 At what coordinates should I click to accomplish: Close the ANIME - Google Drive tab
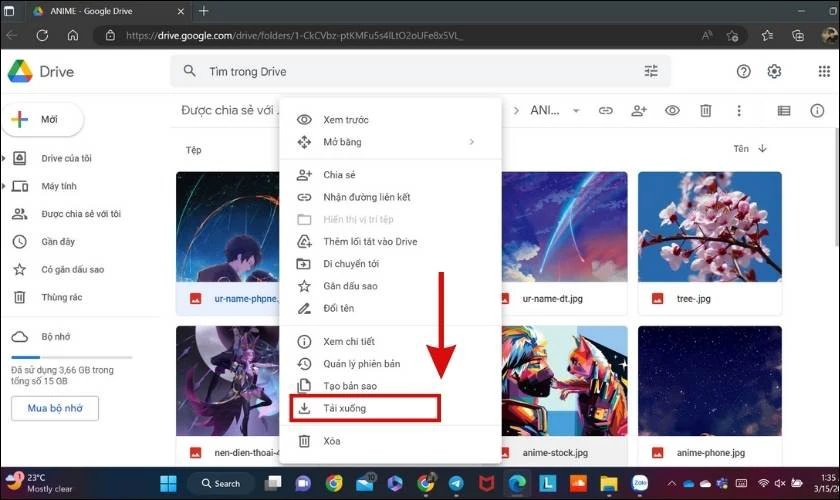pos(181,11)
